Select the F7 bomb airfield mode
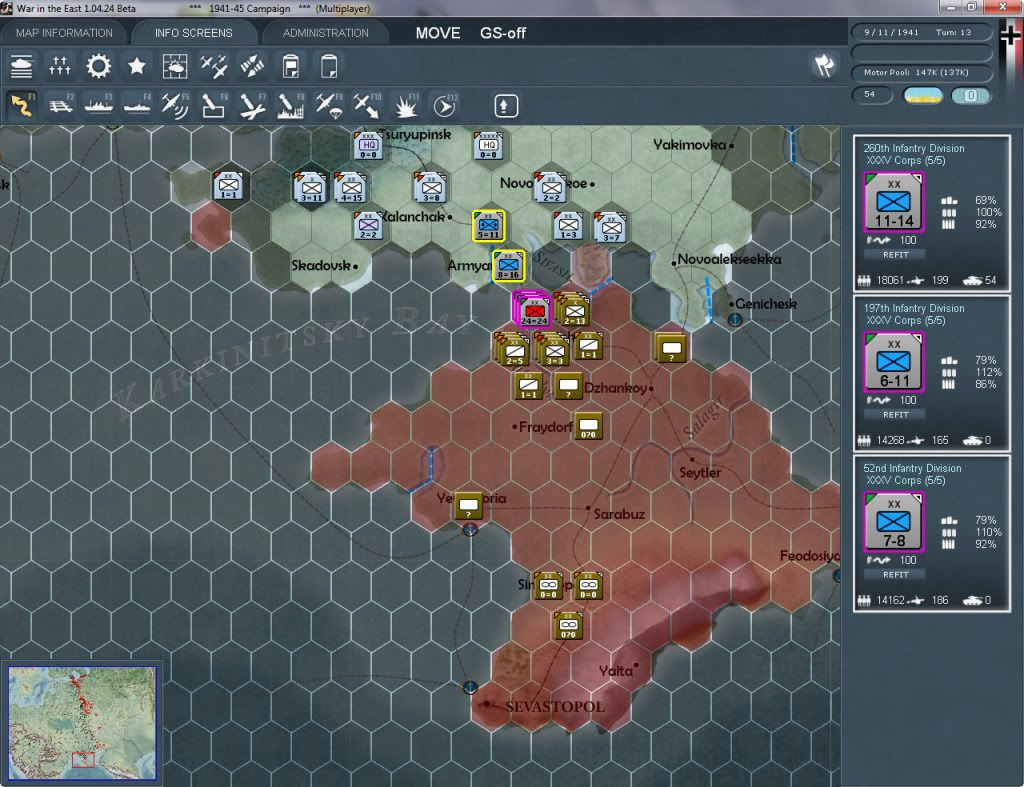Screen dimensions: 1024x787 tap(252, 106)
